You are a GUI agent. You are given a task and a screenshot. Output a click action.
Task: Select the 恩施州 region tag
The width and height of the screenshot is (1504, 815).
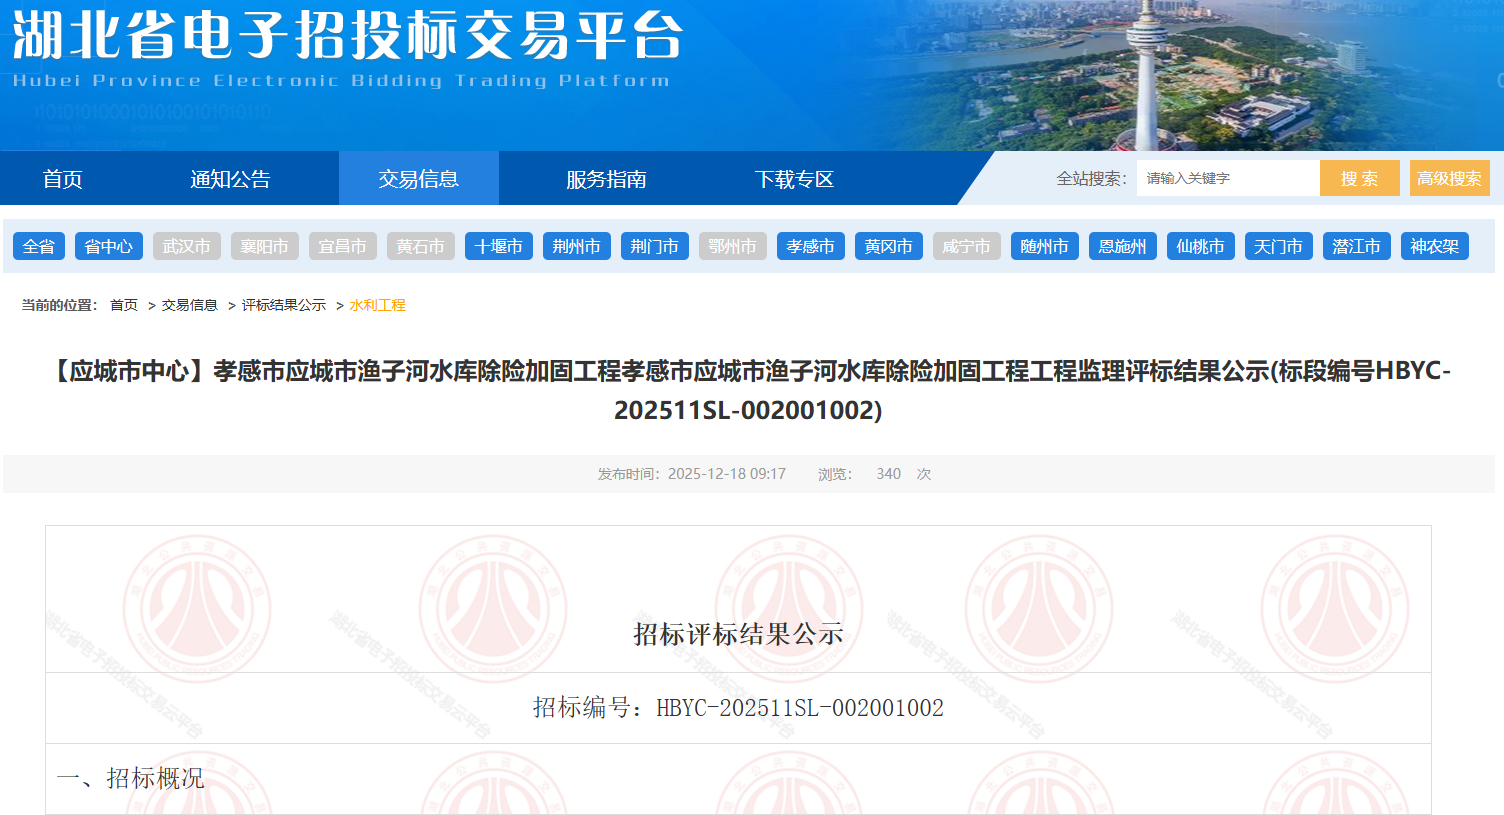(1123, 246)
